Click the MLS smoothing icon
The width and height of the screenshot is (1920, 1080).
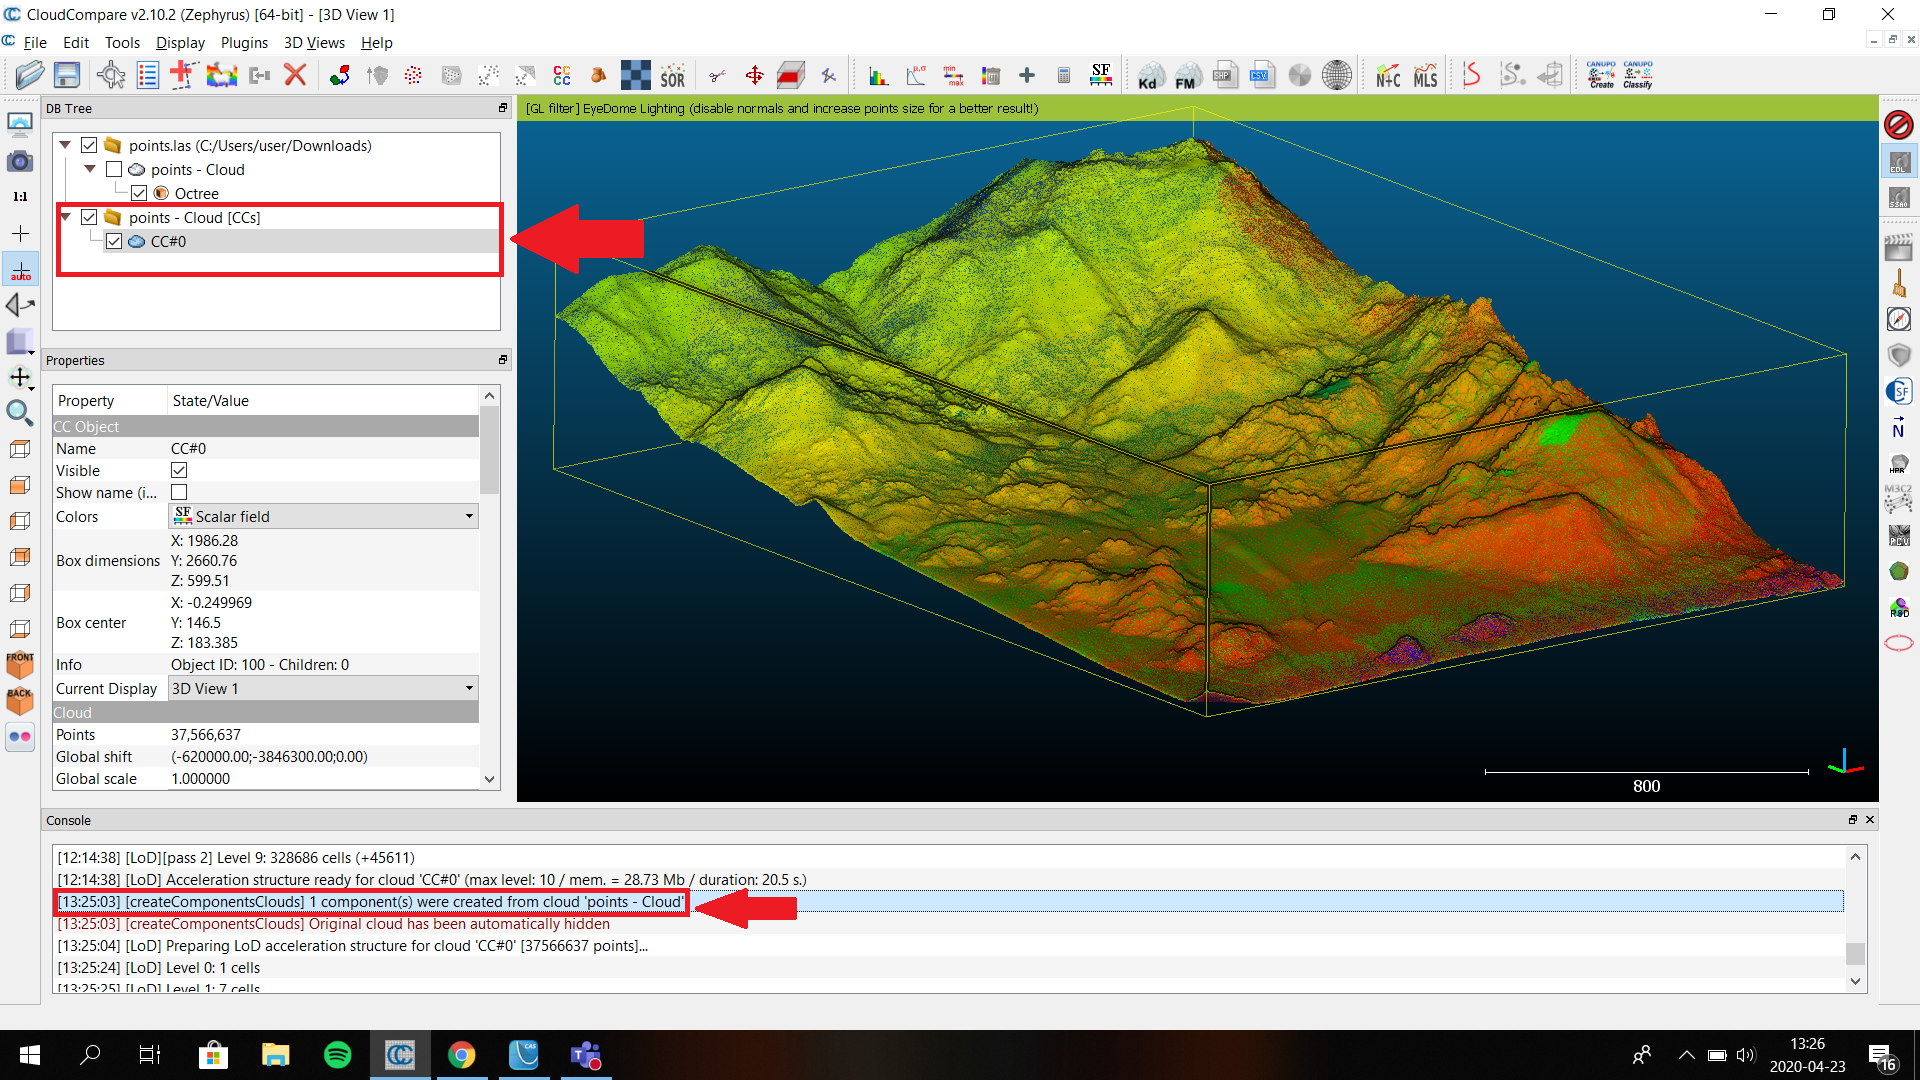pyautogui.click(x=1425, y=75)
